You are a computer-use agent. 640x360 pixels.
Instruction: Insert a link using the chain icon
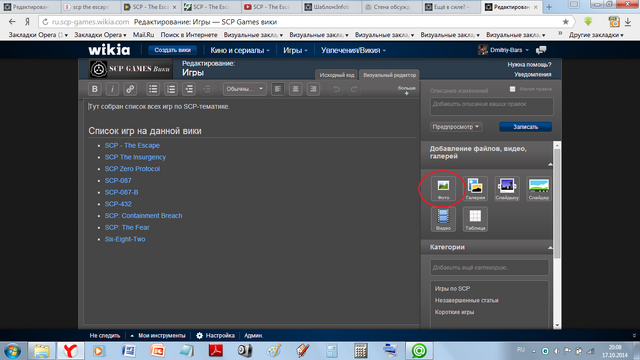(130, 89)
